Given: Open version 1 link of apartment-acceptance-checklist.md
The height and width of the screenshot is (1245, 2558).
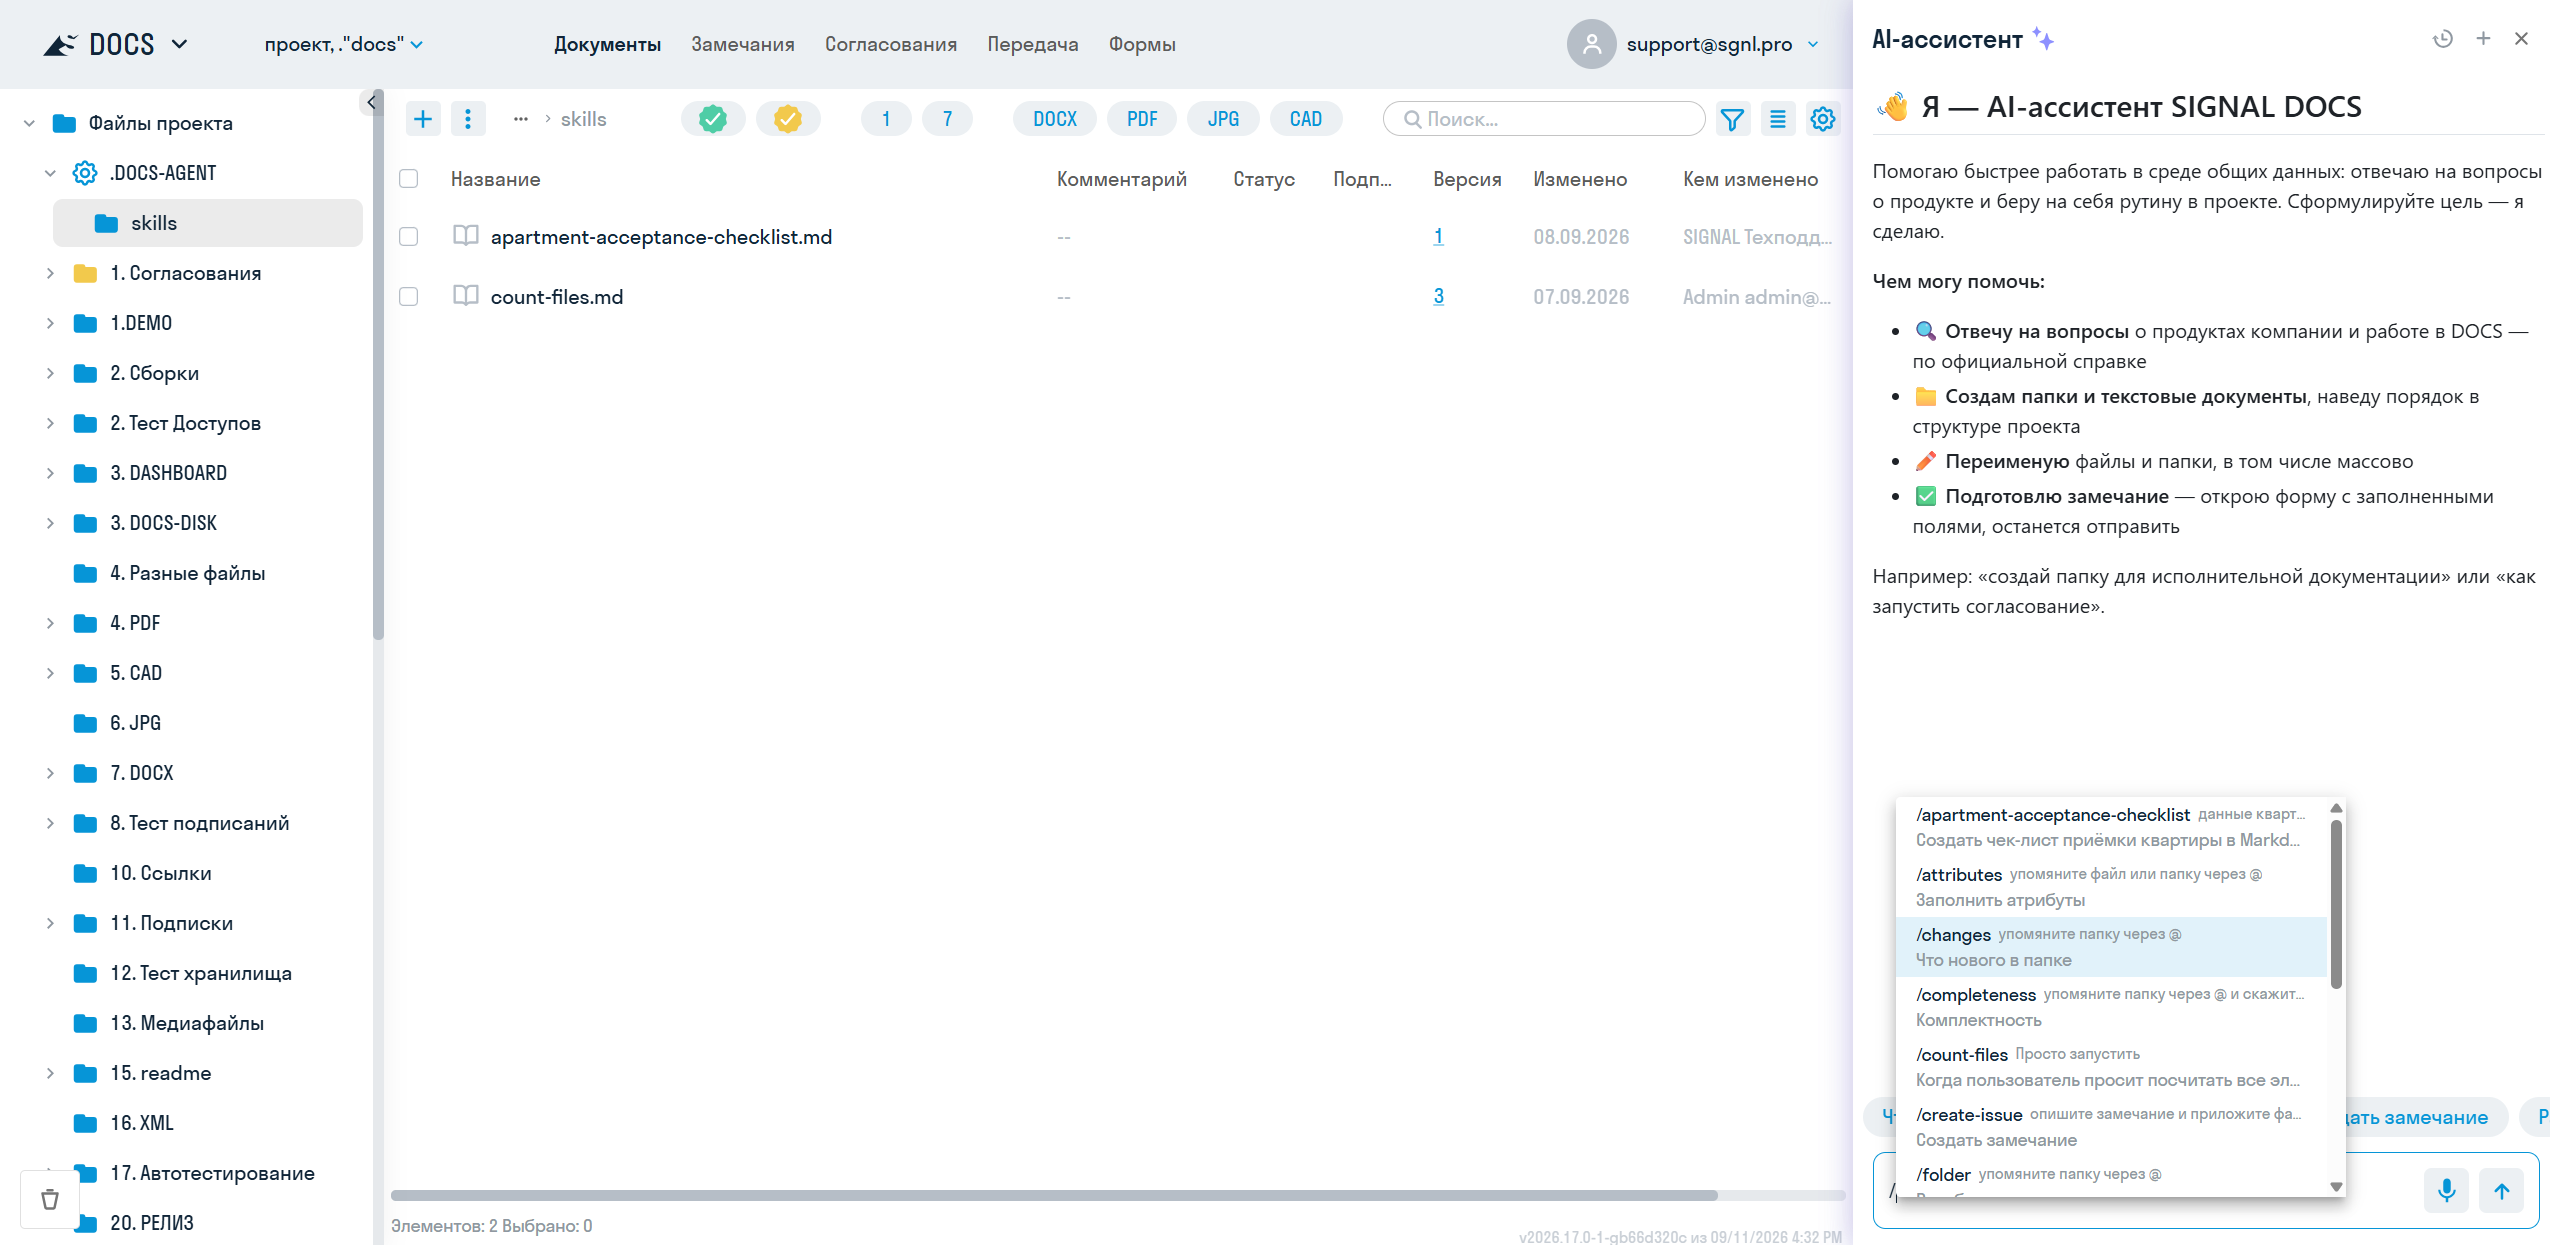Looking at the screenshot, I should click(x=1437, y=237).
